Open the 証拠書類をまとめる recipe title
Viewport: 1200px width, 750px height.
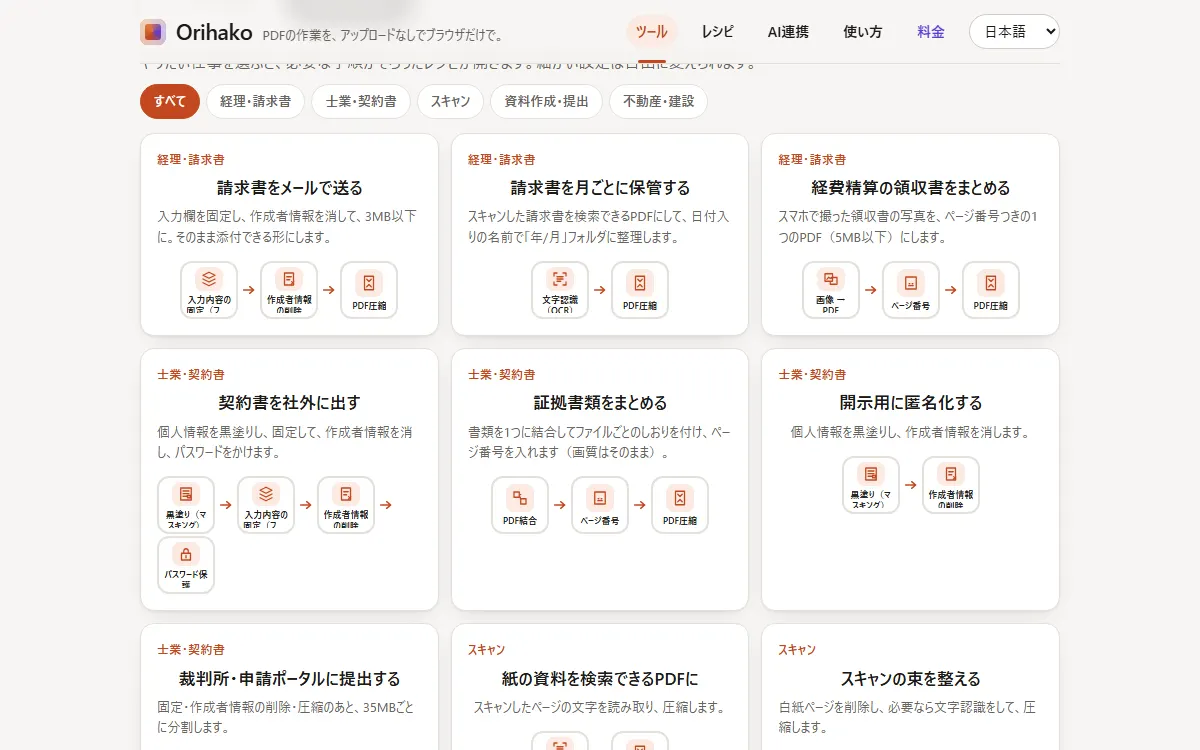pyautogui.click(x=600, y=403)
